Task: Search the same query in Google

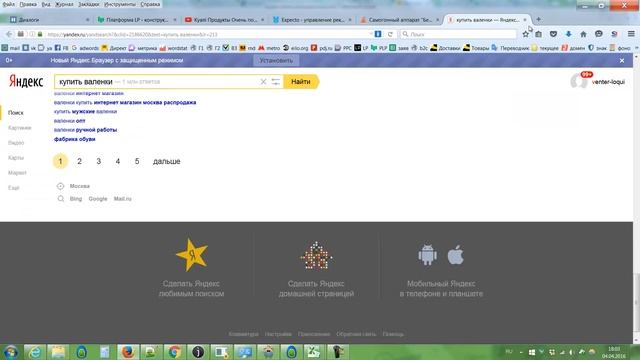Action: 98,199
